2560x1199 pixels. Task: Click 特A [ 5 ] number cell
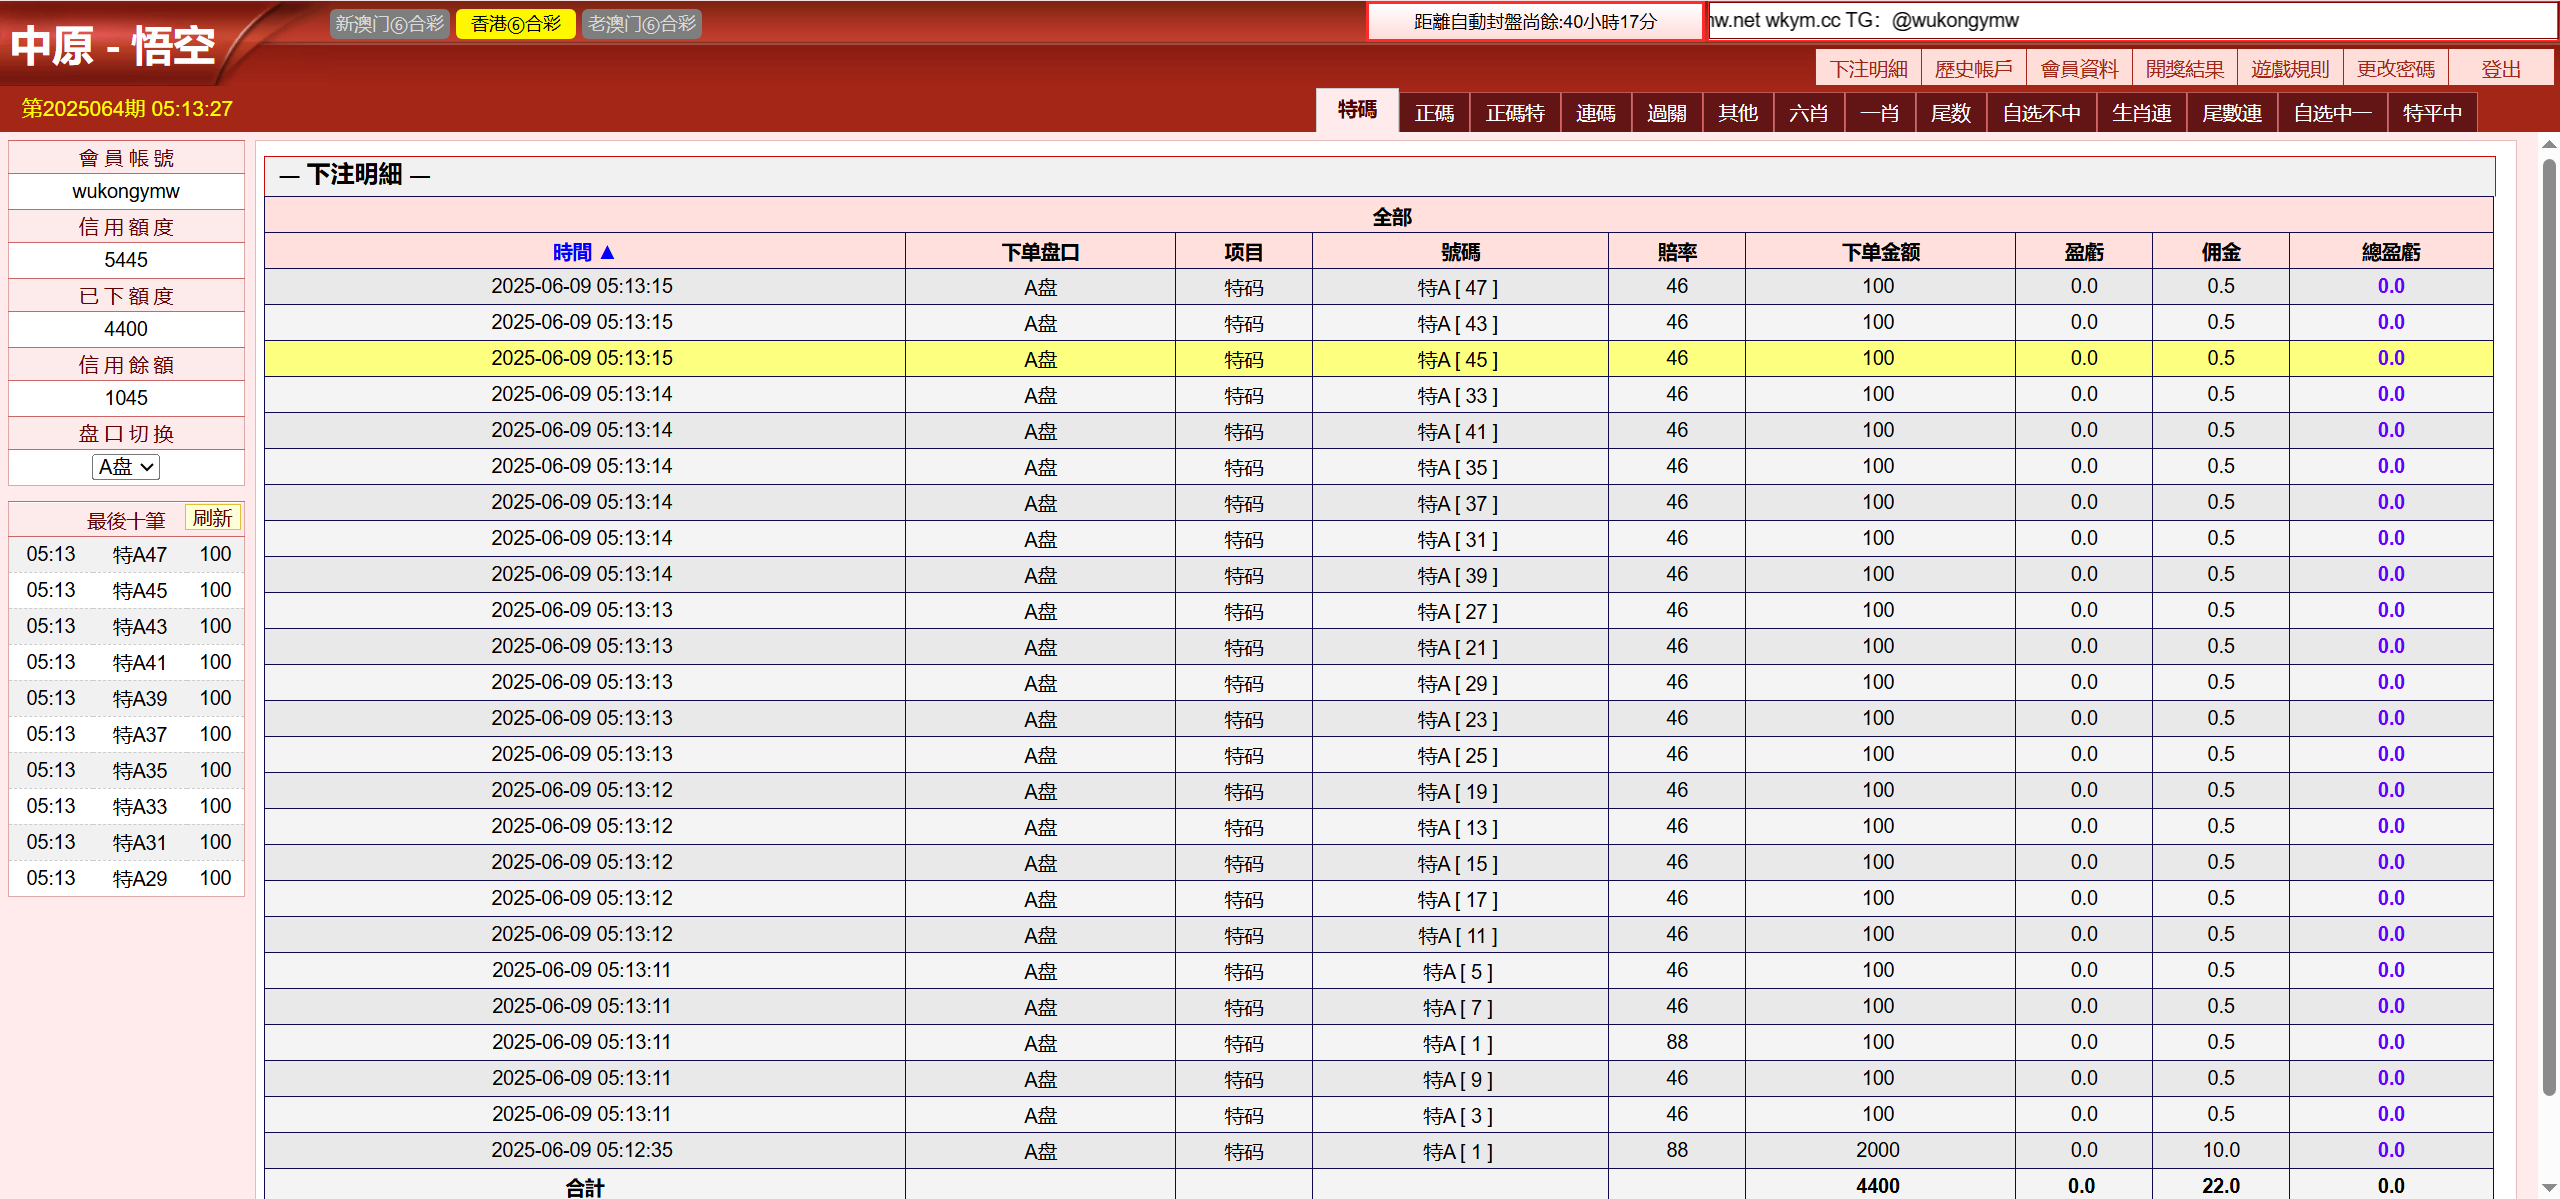click(x=1459, y=971)
